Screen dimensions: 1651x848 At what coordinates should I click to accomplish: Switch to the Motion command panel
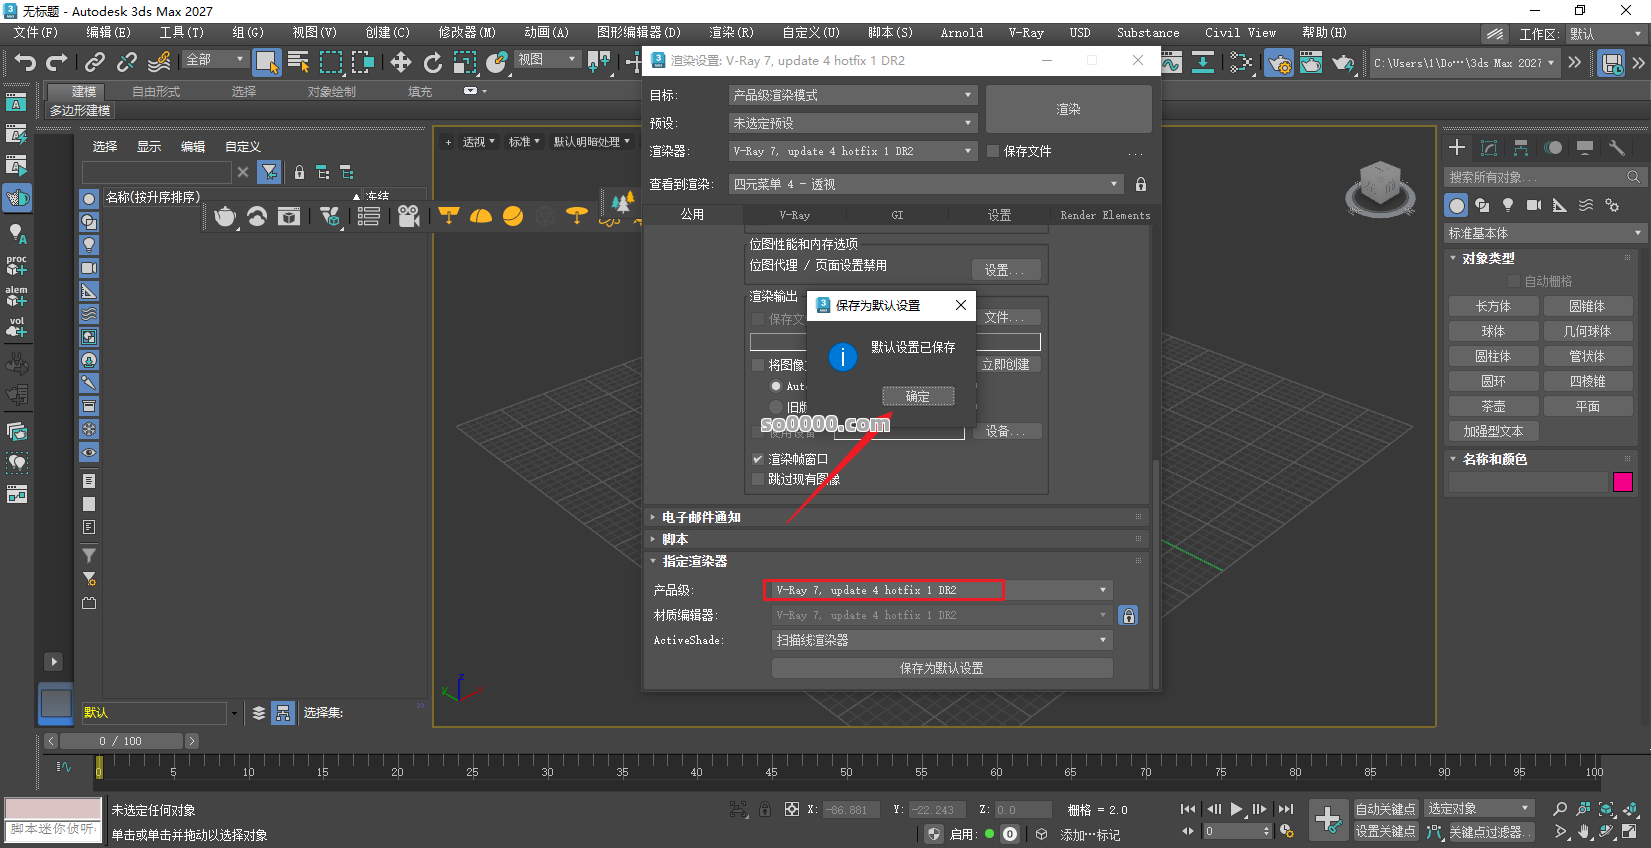1553,148
